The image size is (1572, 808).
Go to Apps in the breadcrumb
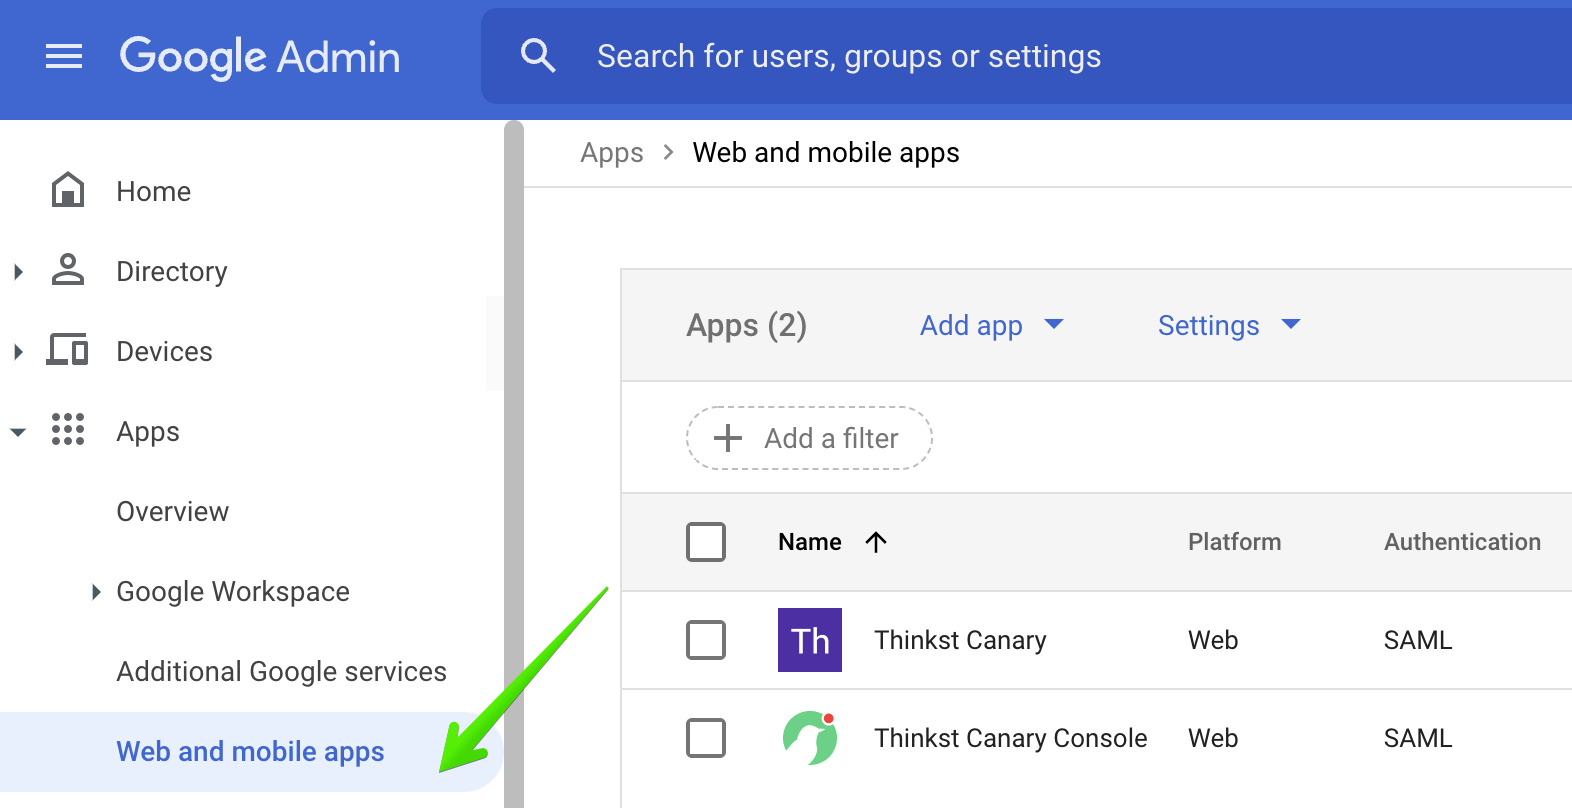(x=612, y=153)
